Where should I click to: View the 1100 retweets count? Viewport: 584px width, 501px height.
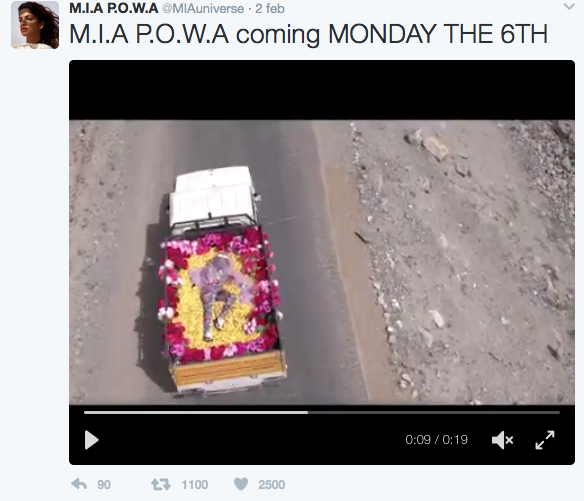tap(194, 485)
